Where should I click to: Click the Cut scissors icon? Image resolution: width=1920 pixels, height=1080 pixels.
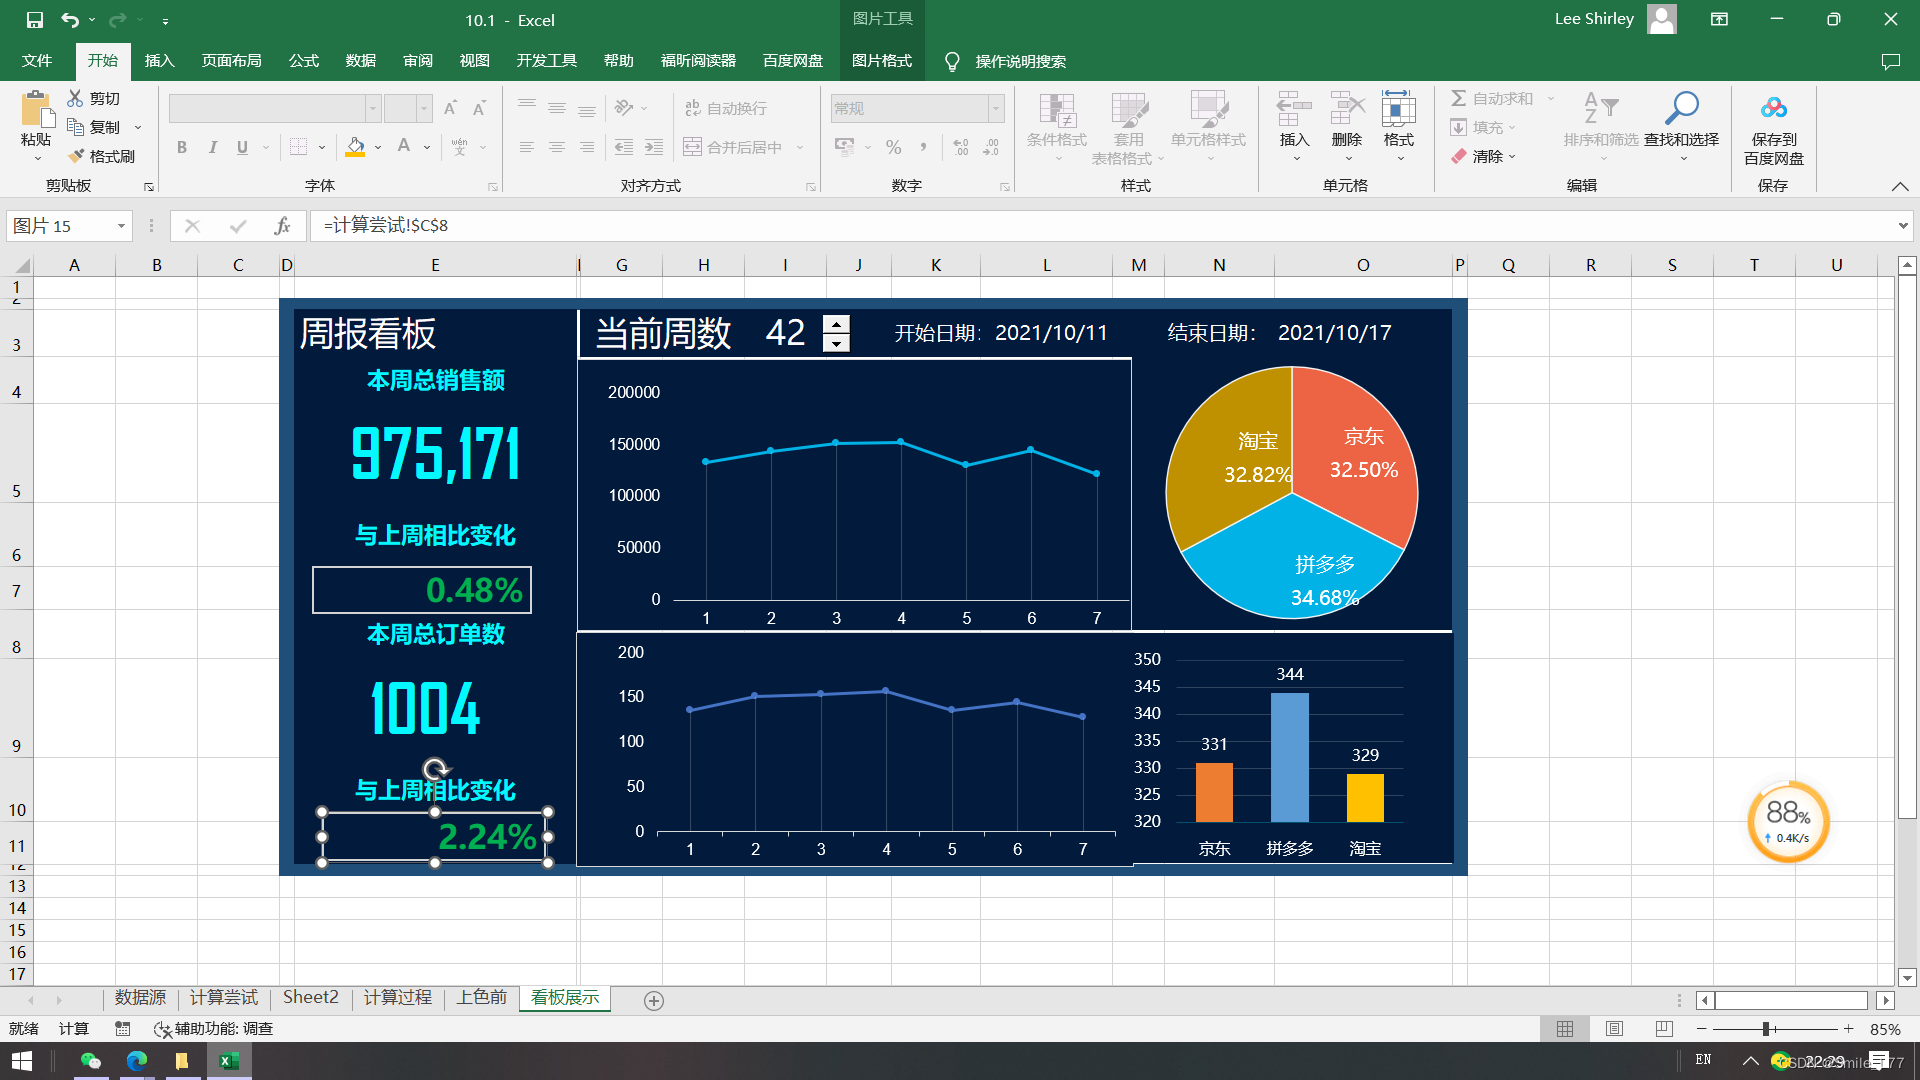pos(75,98)
